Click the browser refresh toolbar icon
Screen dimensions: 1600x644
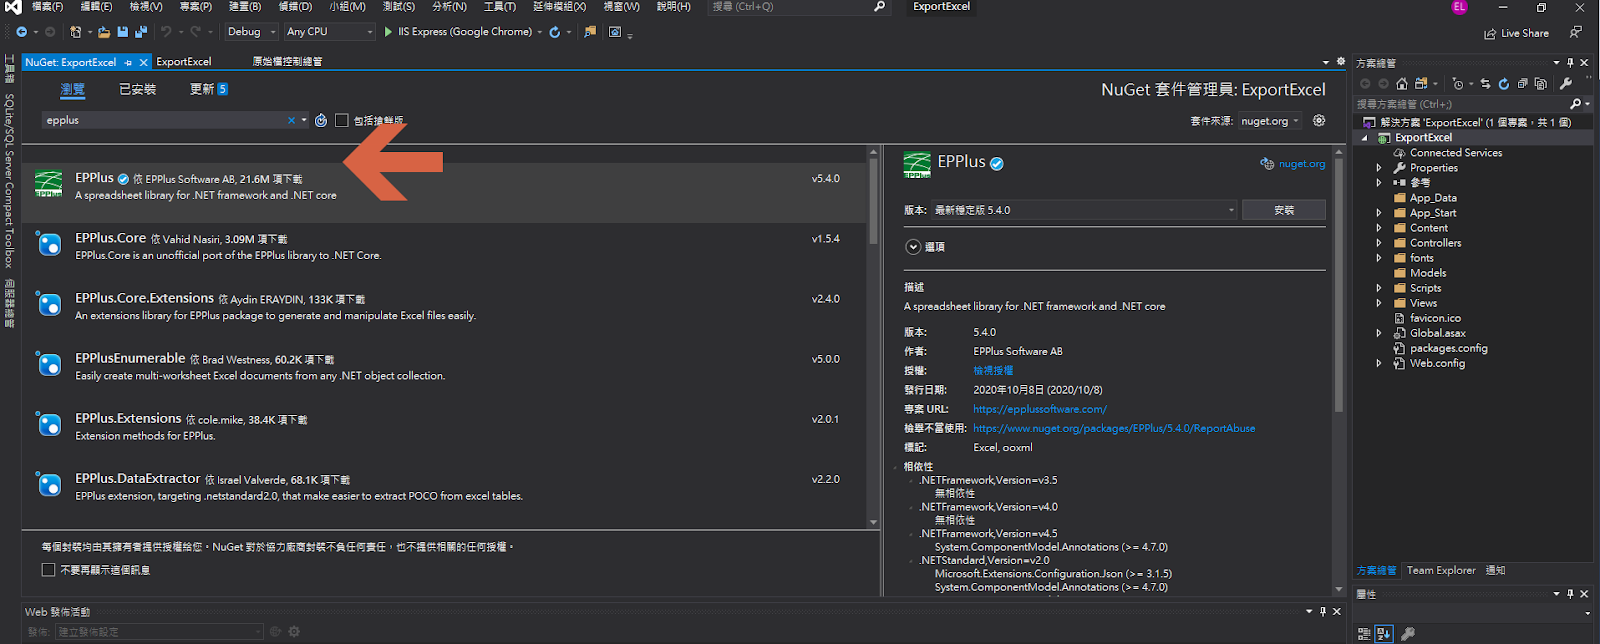555,32
